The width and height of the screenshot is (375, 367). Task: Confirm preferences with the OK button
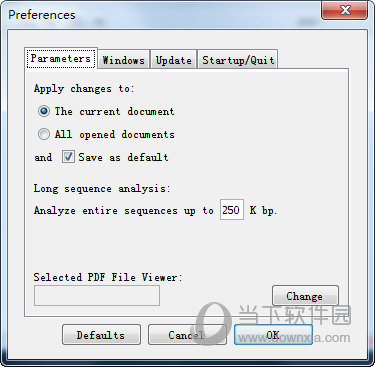click(x=273, y=335)
